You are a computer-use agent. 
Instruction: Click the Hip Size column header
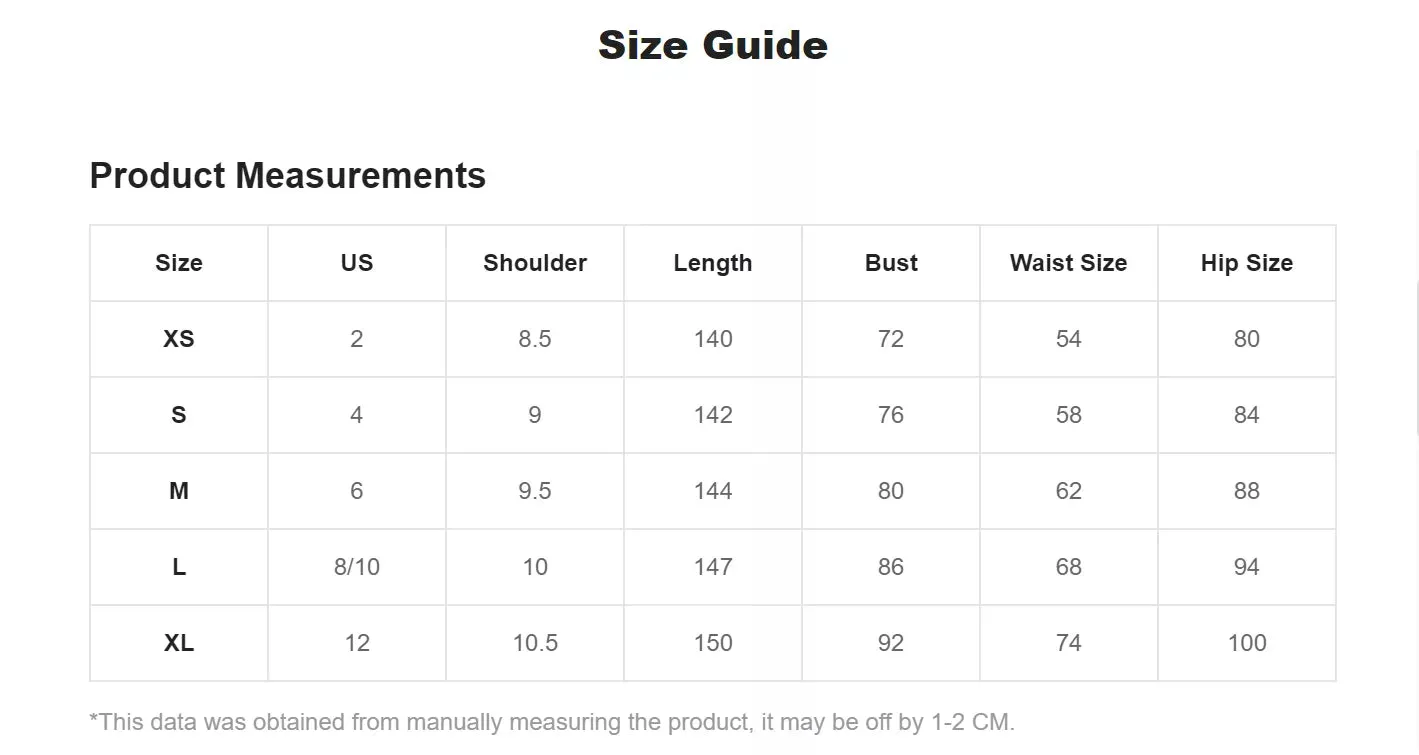click(1246, 263)
